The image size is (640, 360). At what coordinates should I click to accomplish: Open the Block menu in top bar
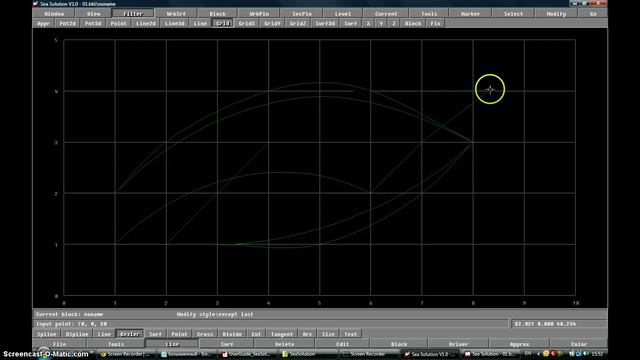point(218,13)
